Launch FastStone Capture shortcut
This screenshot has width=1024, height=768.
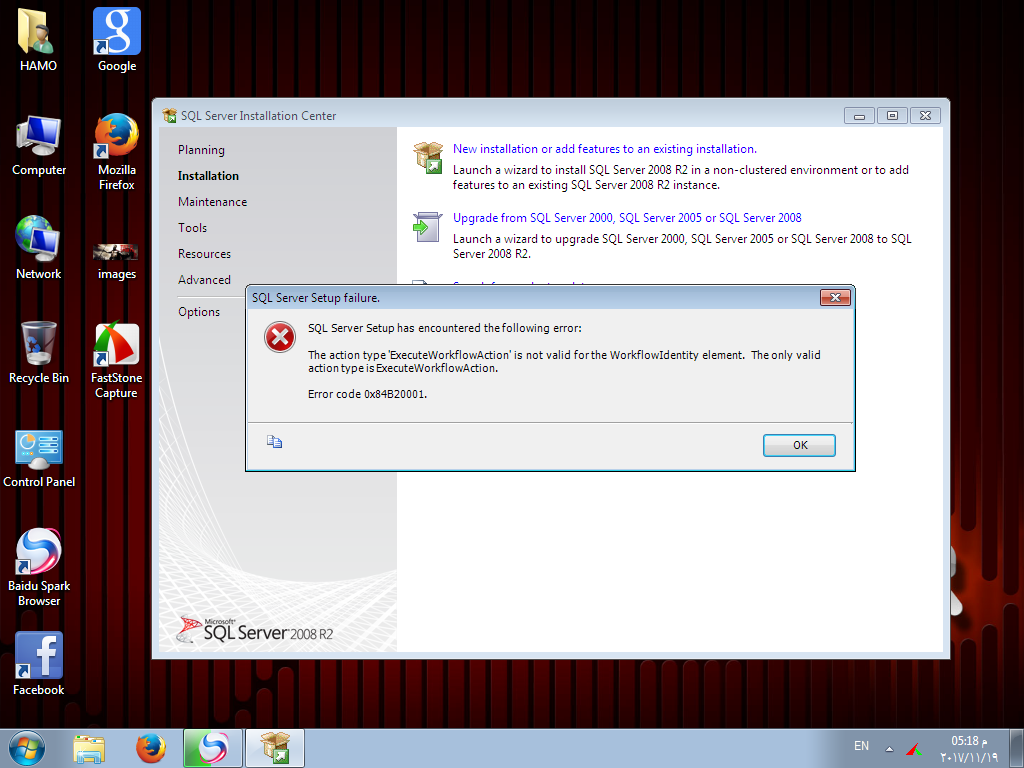[116, 359]
